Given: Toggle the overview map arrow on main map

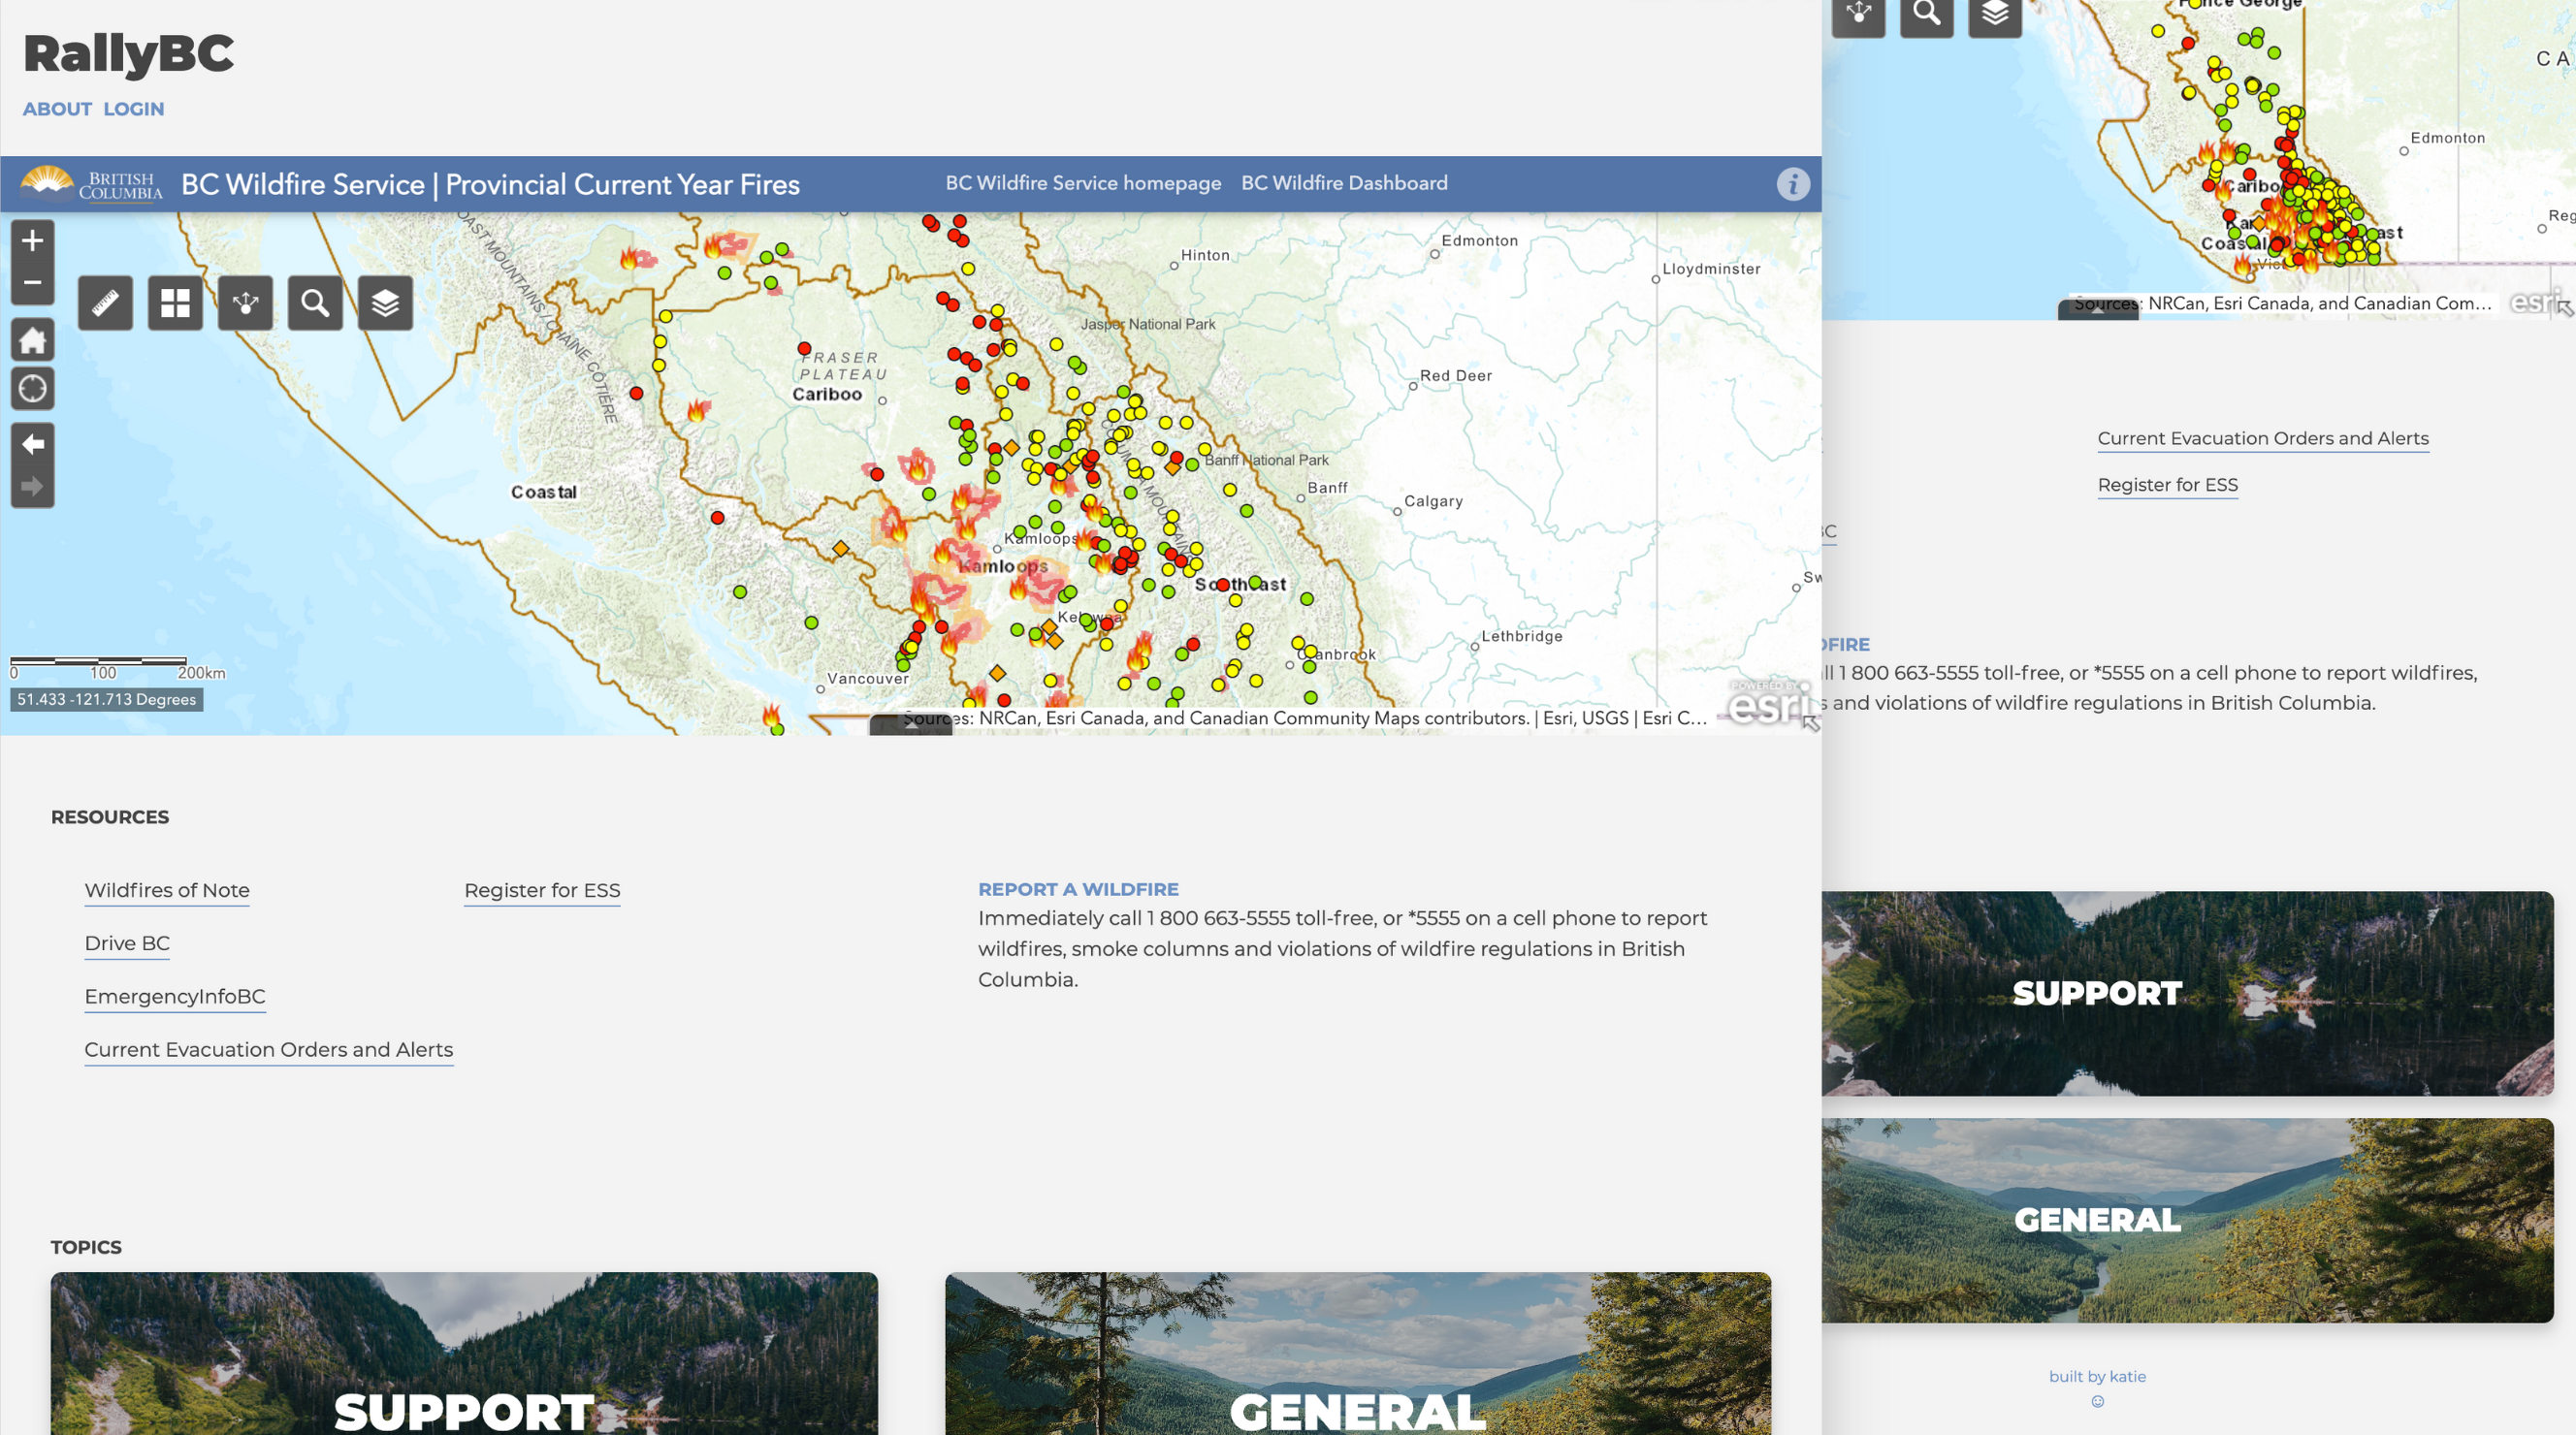Looking at the screenshot, I should (1811, 723).
